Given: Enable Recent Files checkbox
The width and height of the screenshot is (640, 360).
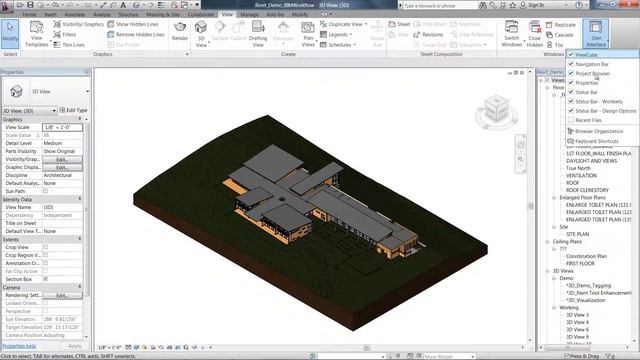Looking at the screenshot, I should pos(571,120).
